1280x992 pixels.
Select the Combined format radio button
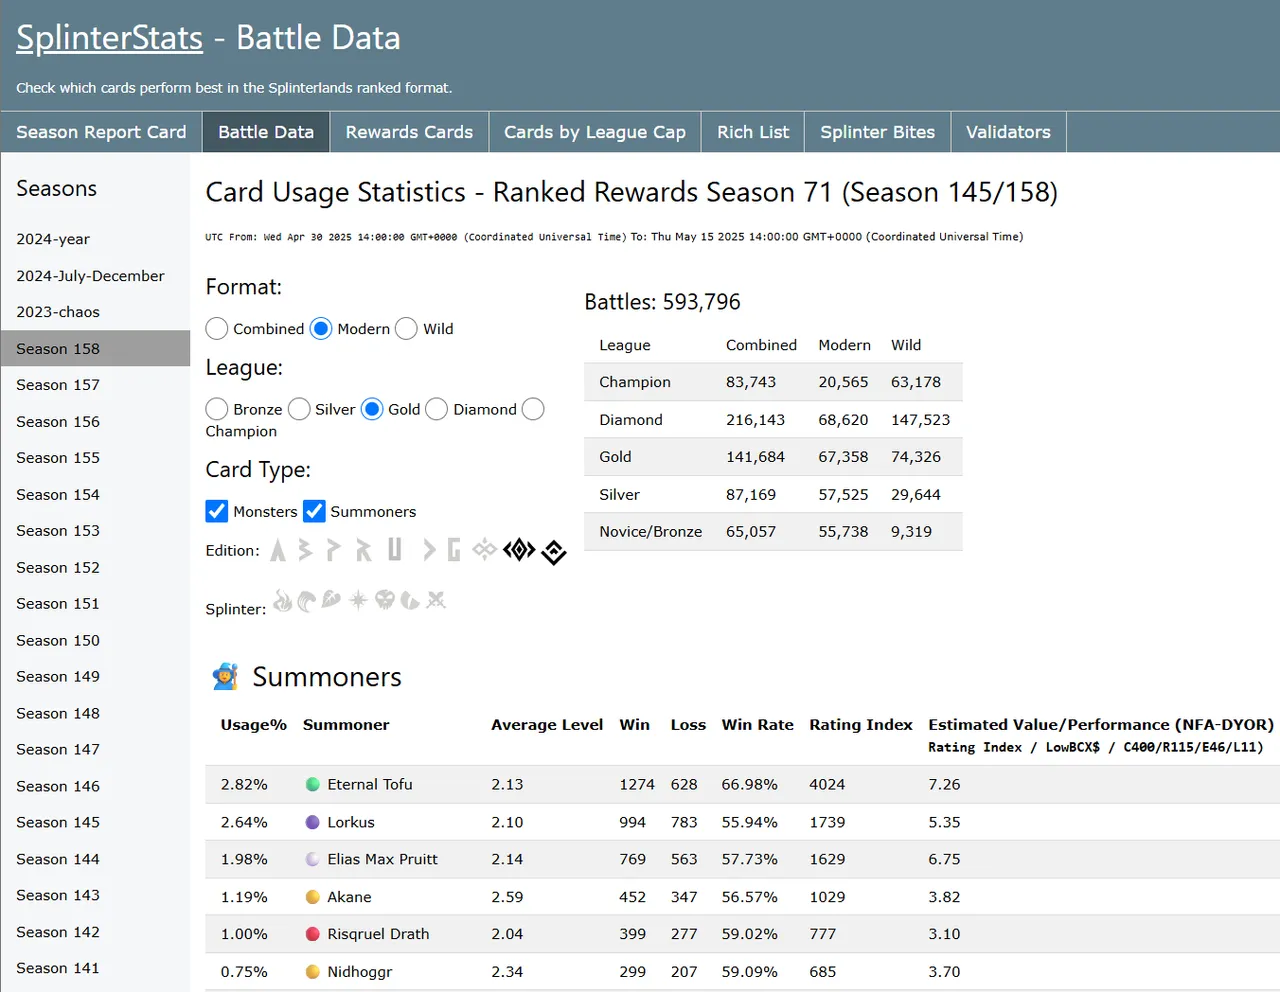click(x=217, y=328)
